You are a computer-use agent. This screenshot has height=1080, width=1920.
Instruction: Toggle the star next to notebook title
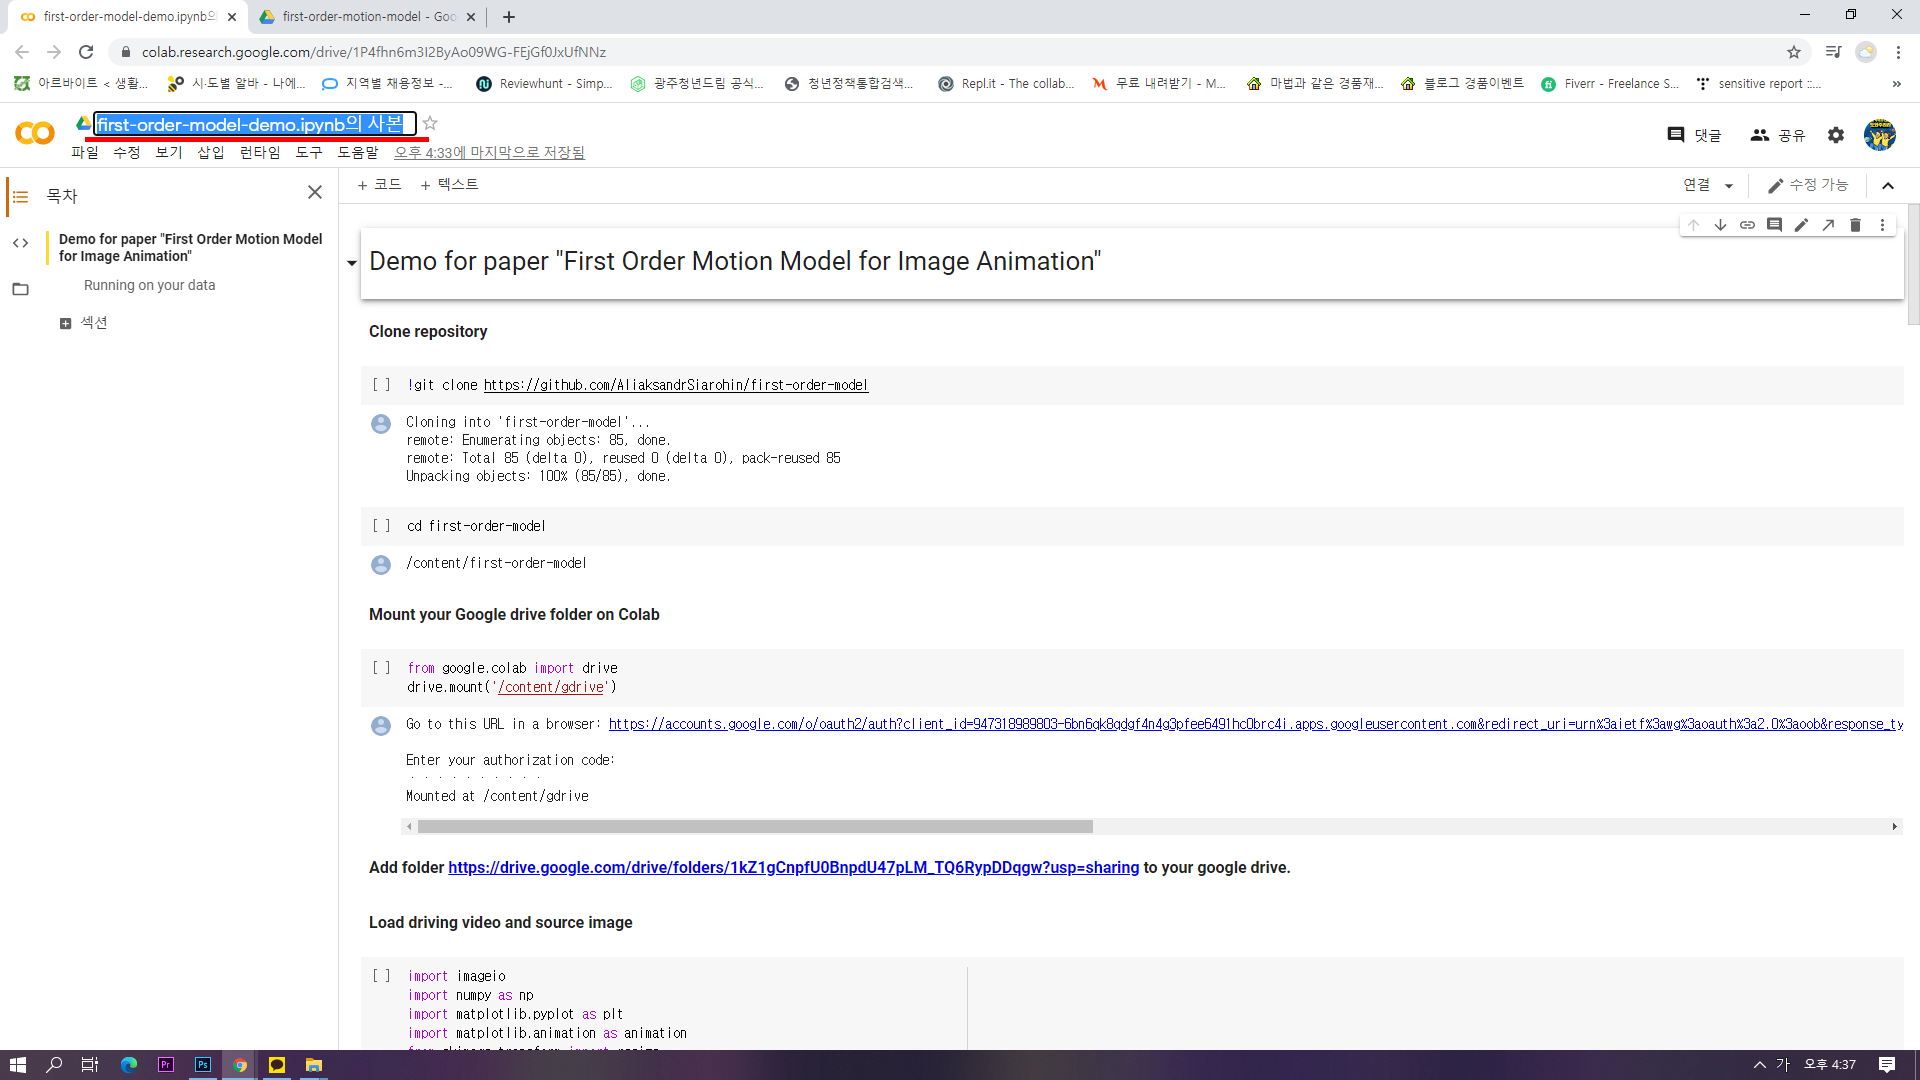click(x=430, y=123)
